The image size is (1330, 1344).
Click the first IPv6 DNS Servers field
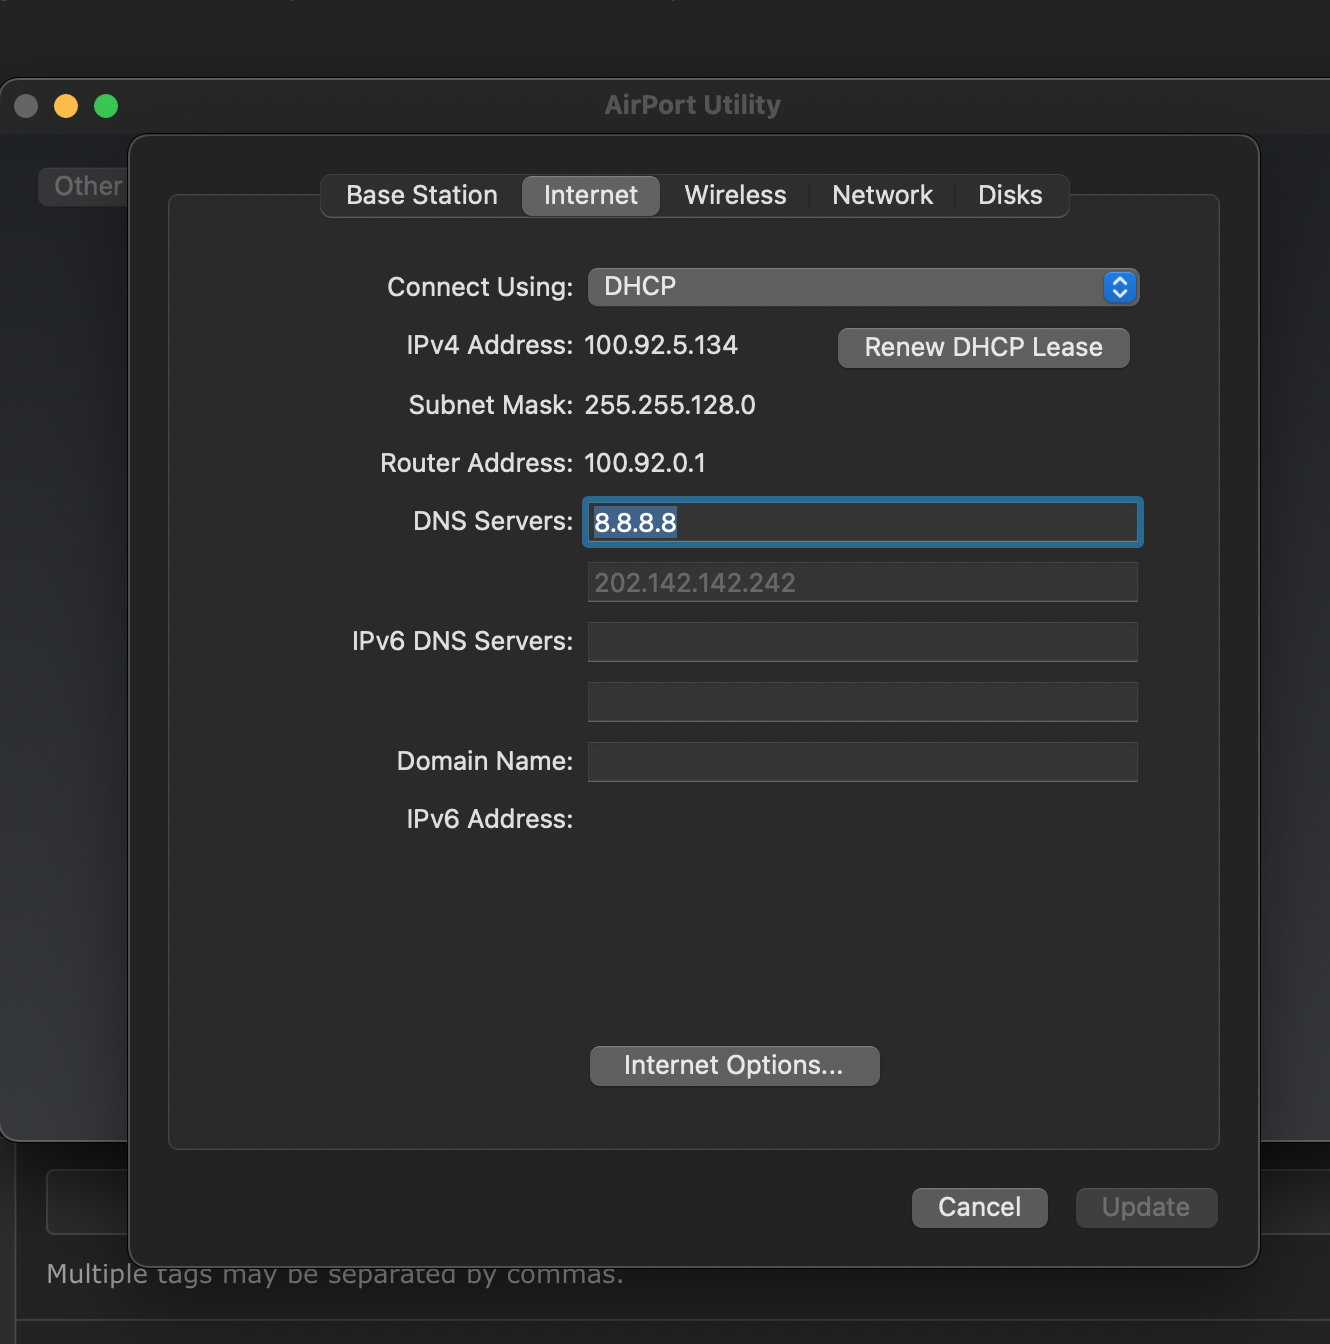[862, 642]
